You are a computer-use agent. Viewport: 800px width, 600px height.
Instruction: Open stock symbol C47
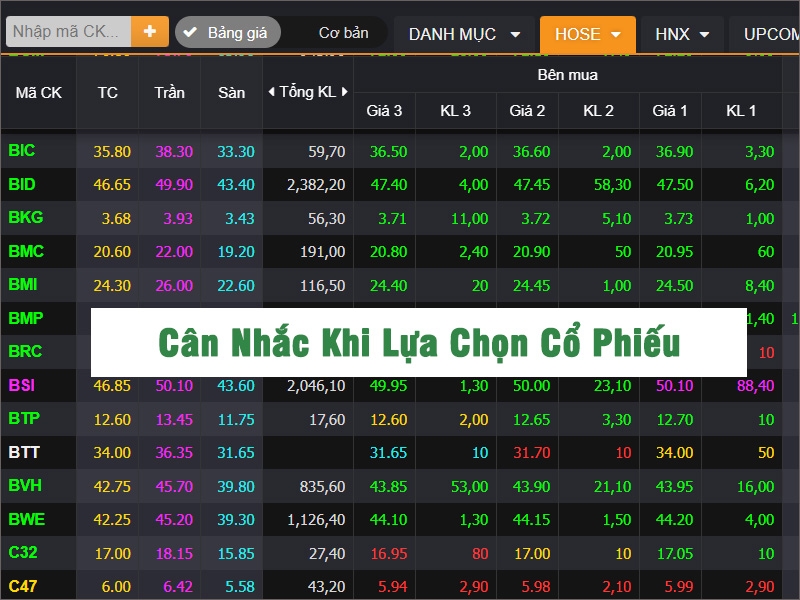pos(23,586)
